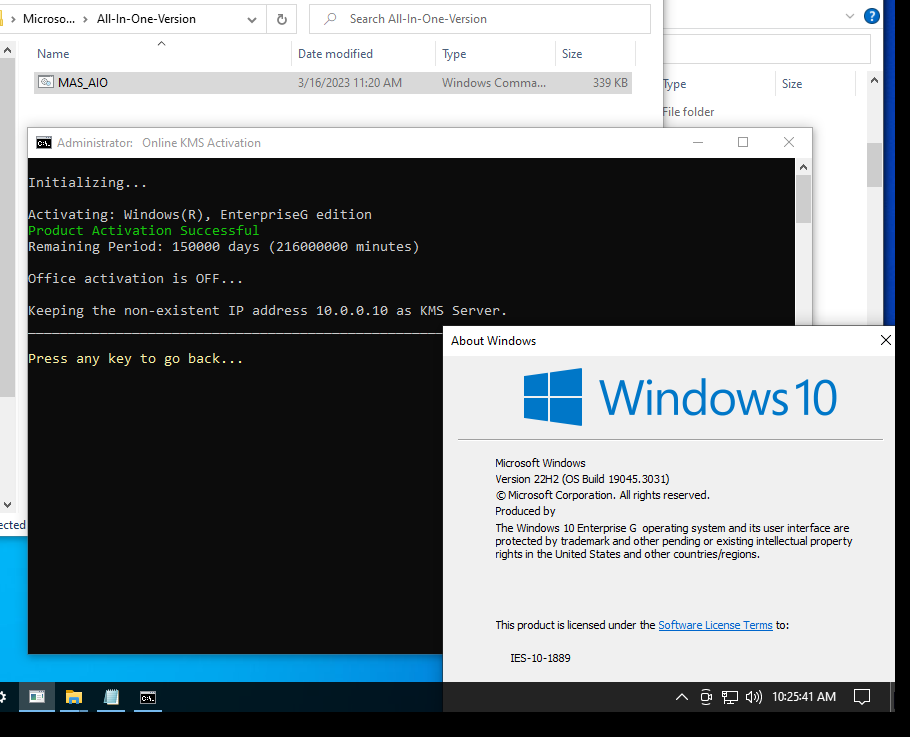The height and width of the screenshot is (737, 910).
Task: Close the Online KMS Activation window
Action: 789,142
